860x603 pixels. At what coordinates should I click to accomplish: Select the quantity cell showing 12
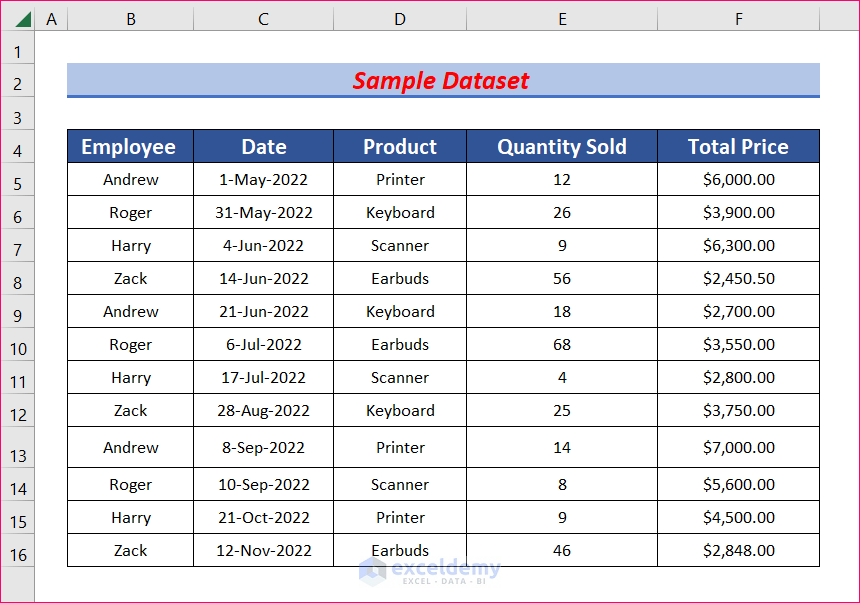tap(562, 179)
